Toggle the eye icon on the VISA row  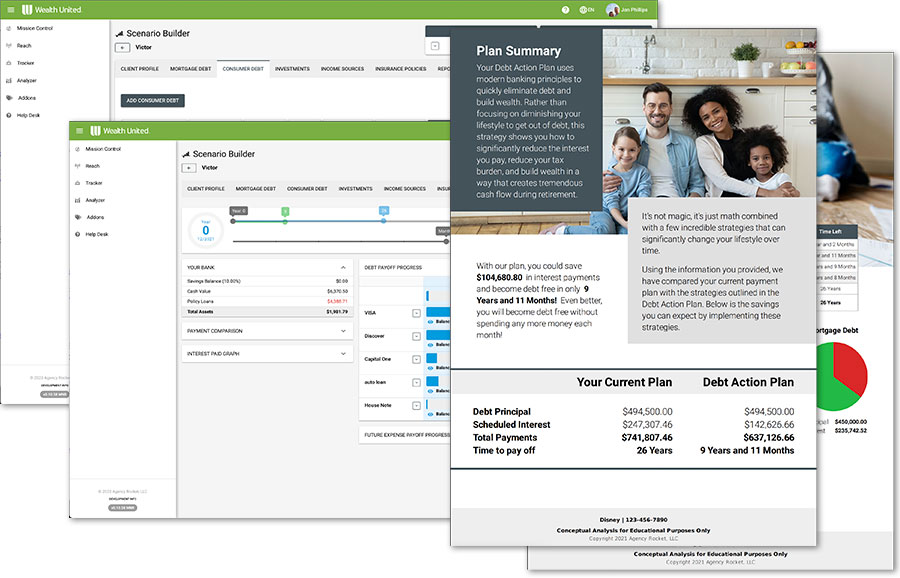(430, 321)
